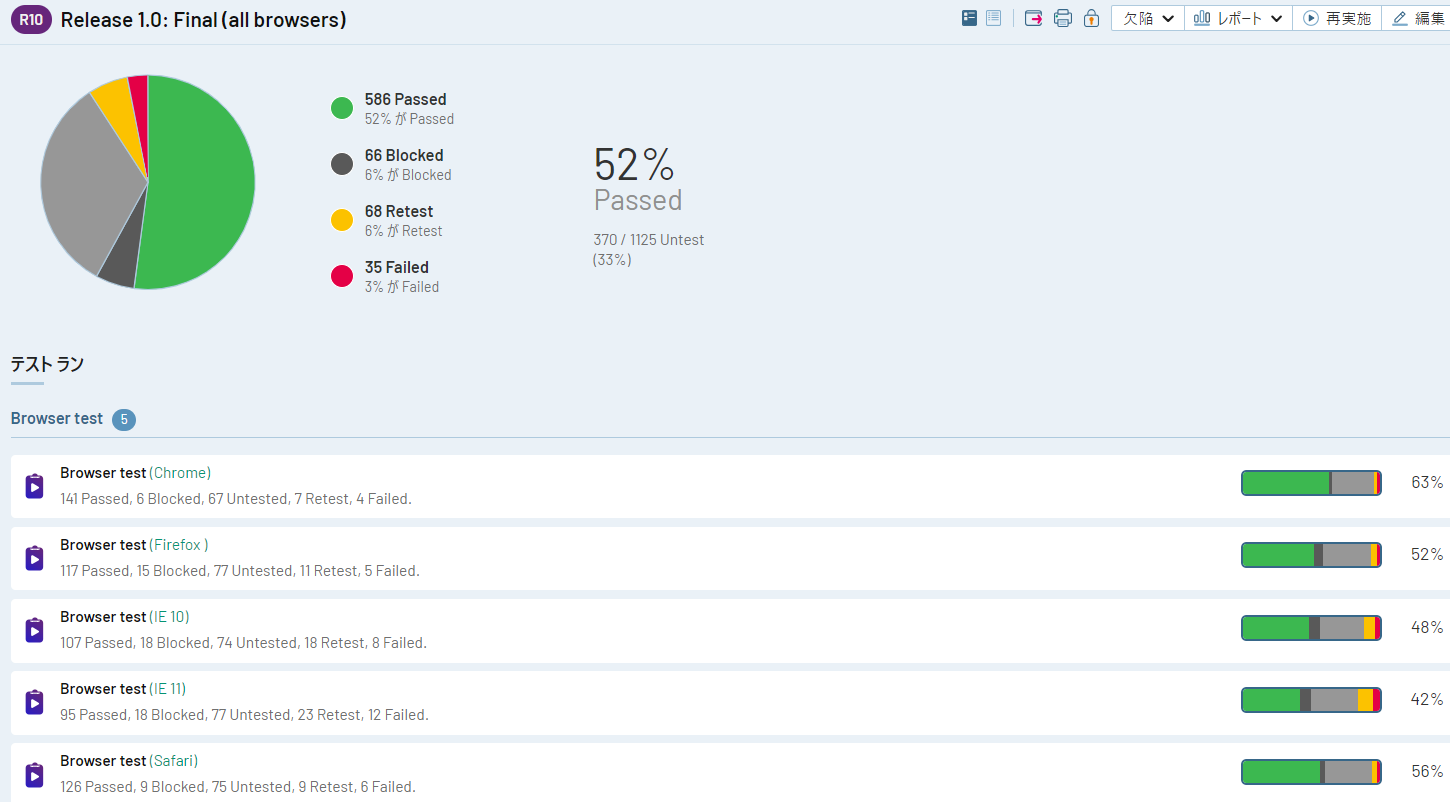Click the Chrome test run clipboard icon
The image size is (1450, 802).
tap(34, 487)
